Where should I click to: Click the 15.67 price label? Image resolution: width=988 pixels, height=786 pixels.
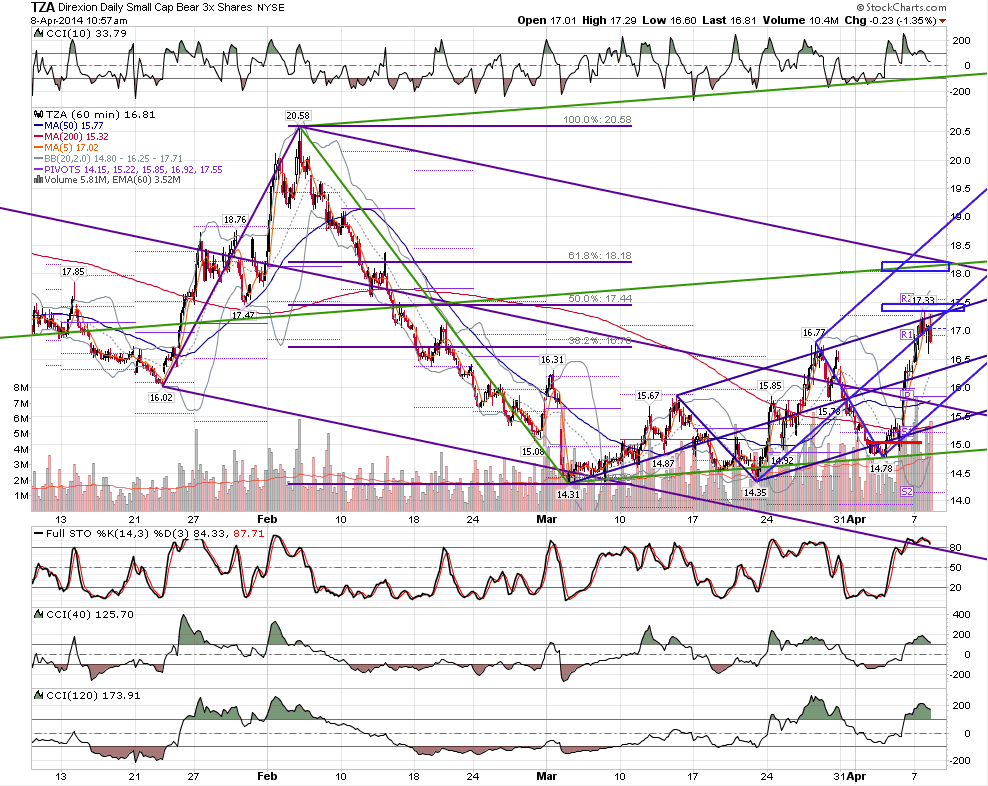(648, 395)
